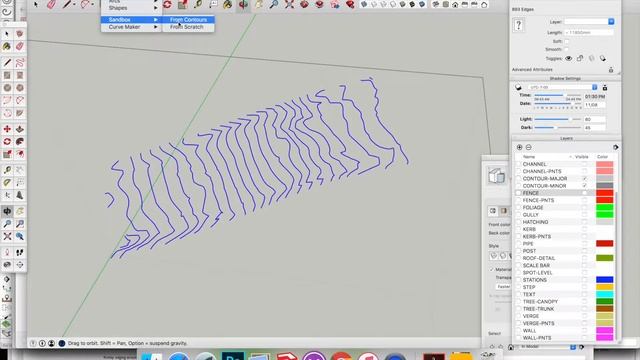Screen dimensions: 640x360
Task: Toggle the lock icon in Entity Info
Action: (580, 58)
